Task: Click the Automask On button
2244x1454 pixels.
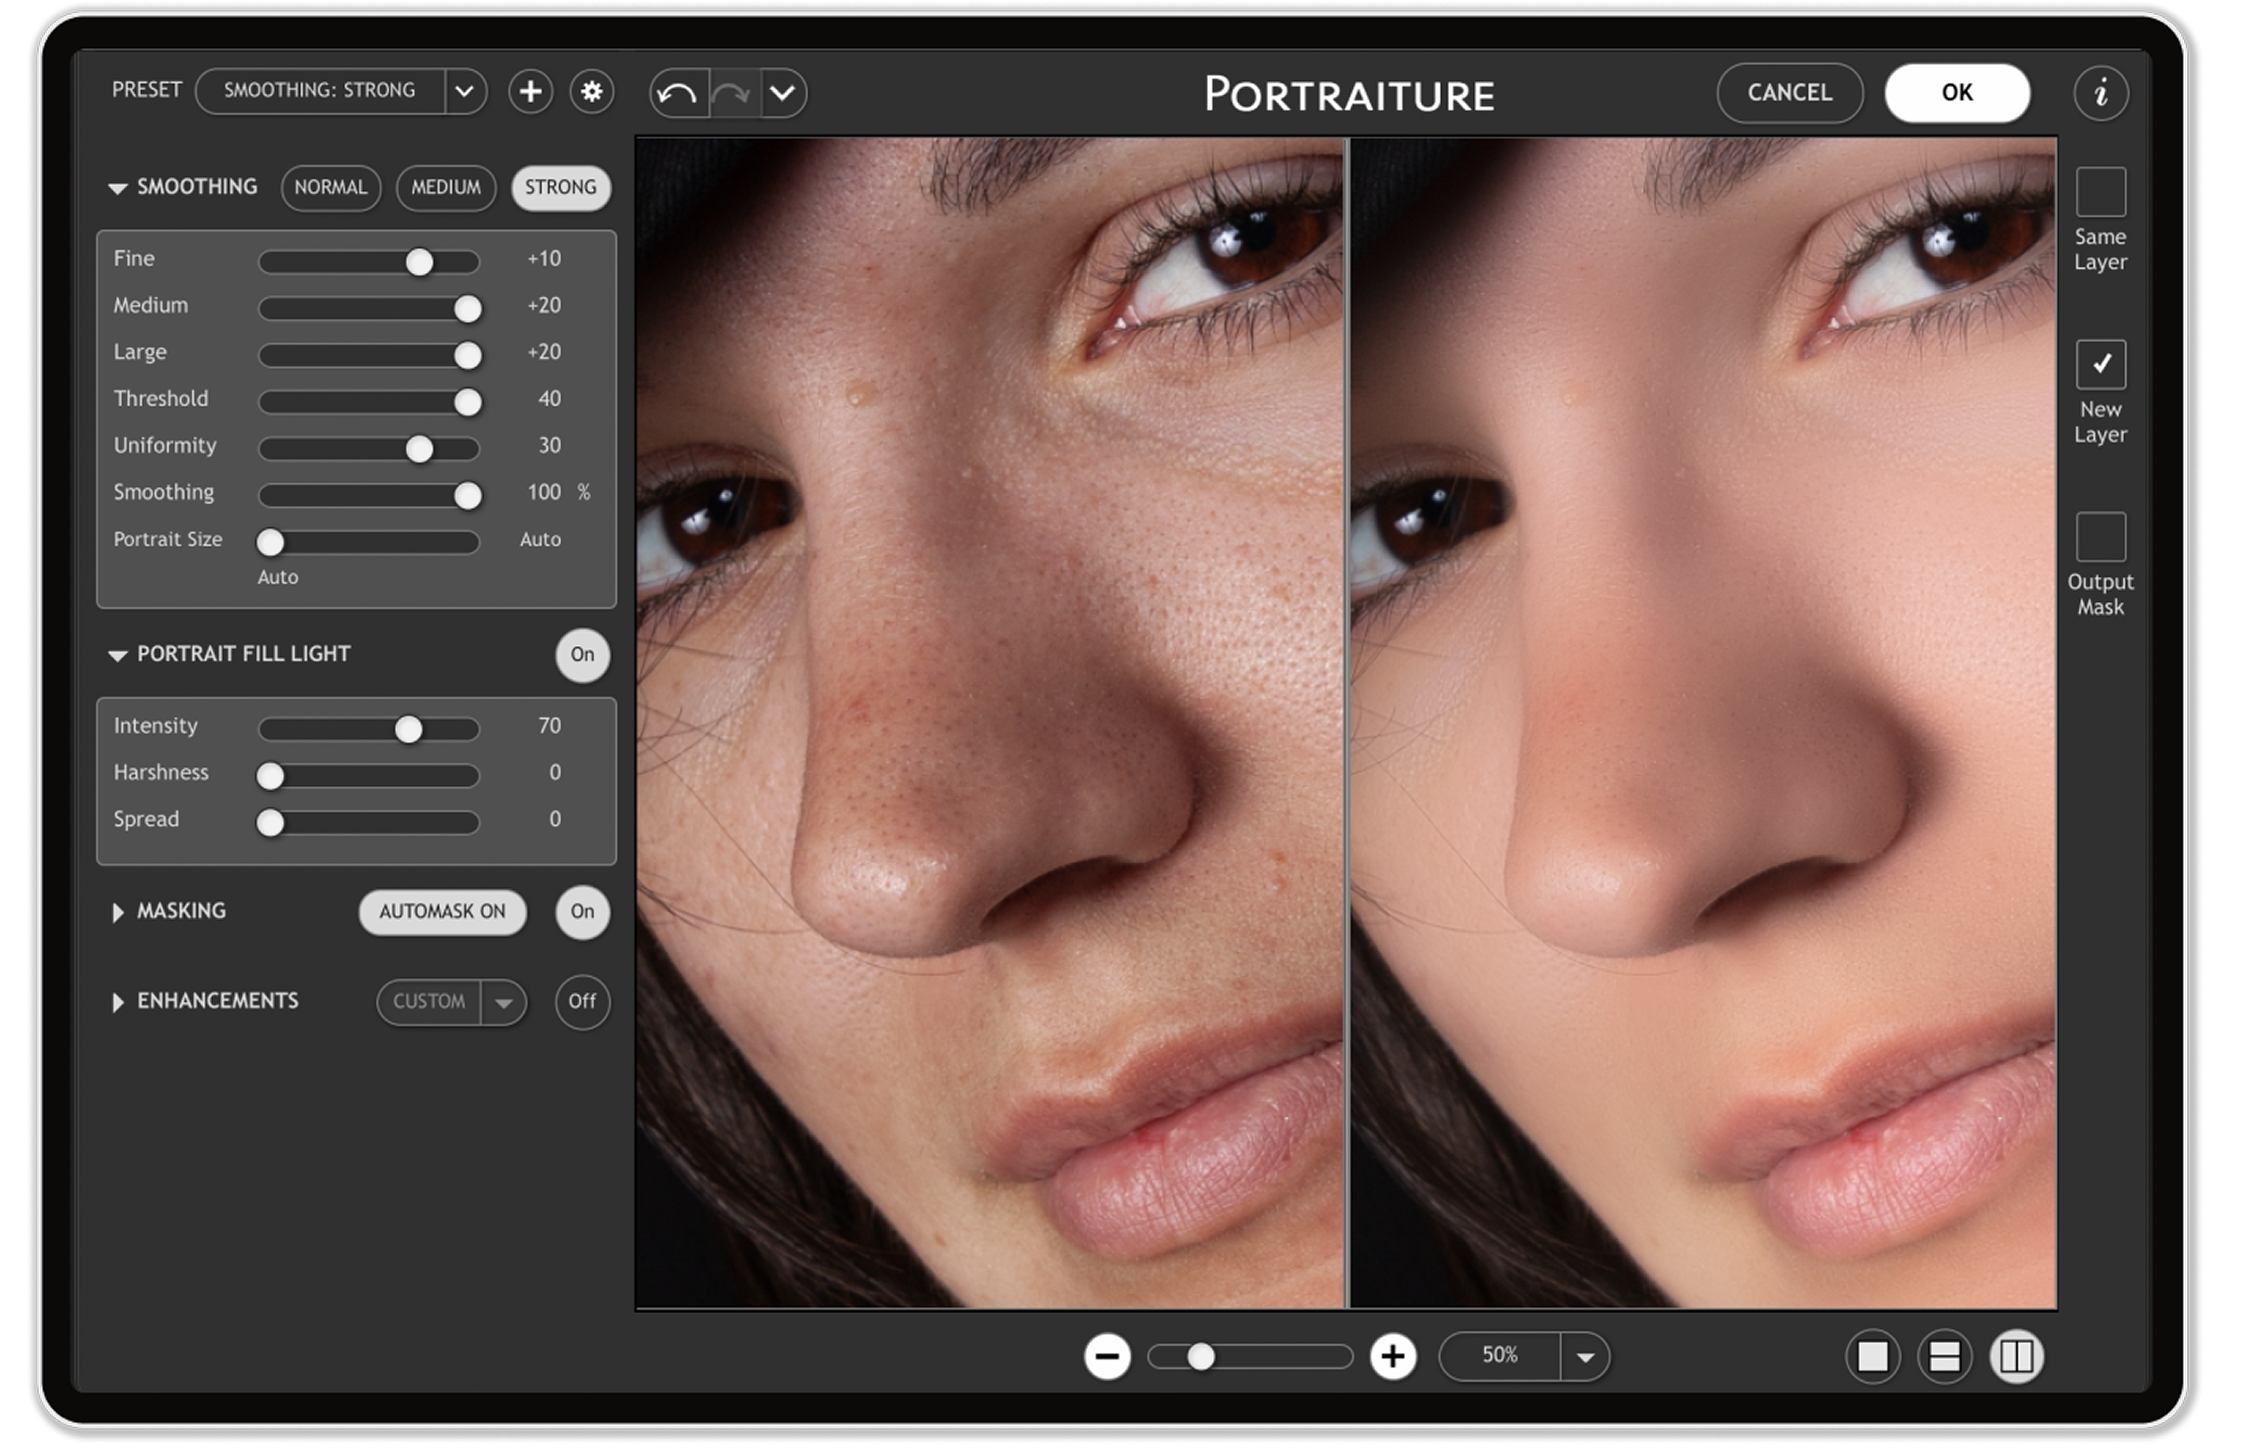Action: click(442, 912)
